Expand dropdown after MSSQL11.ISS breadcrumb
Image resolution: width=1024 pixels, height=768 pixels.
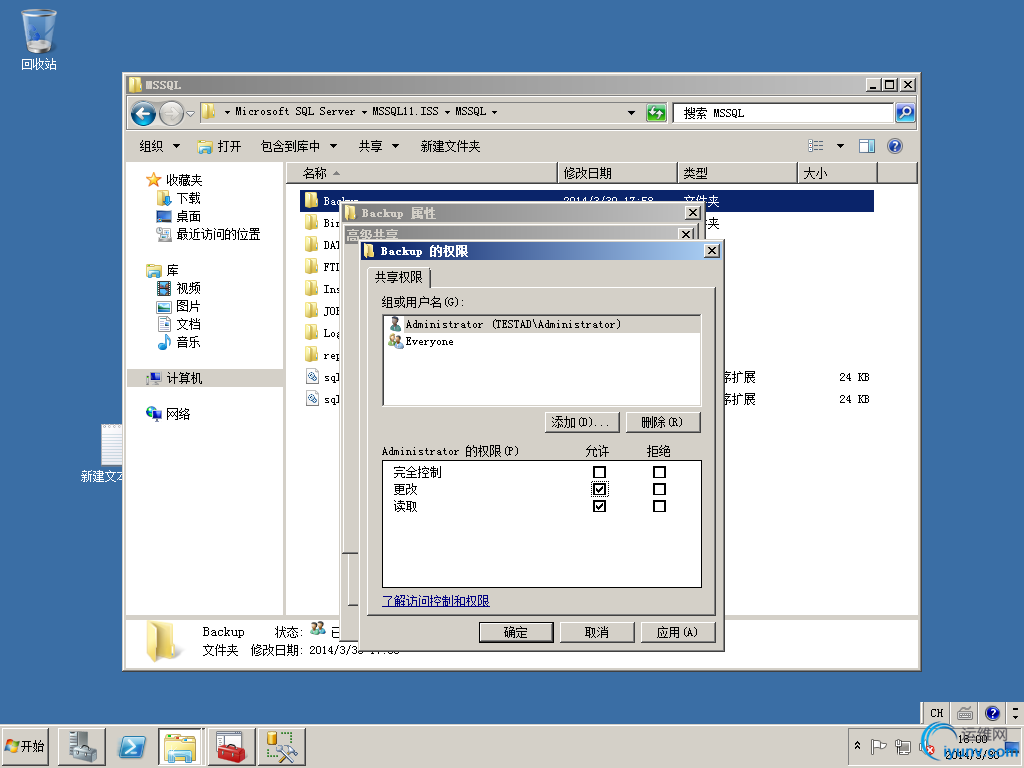(447, 112)
